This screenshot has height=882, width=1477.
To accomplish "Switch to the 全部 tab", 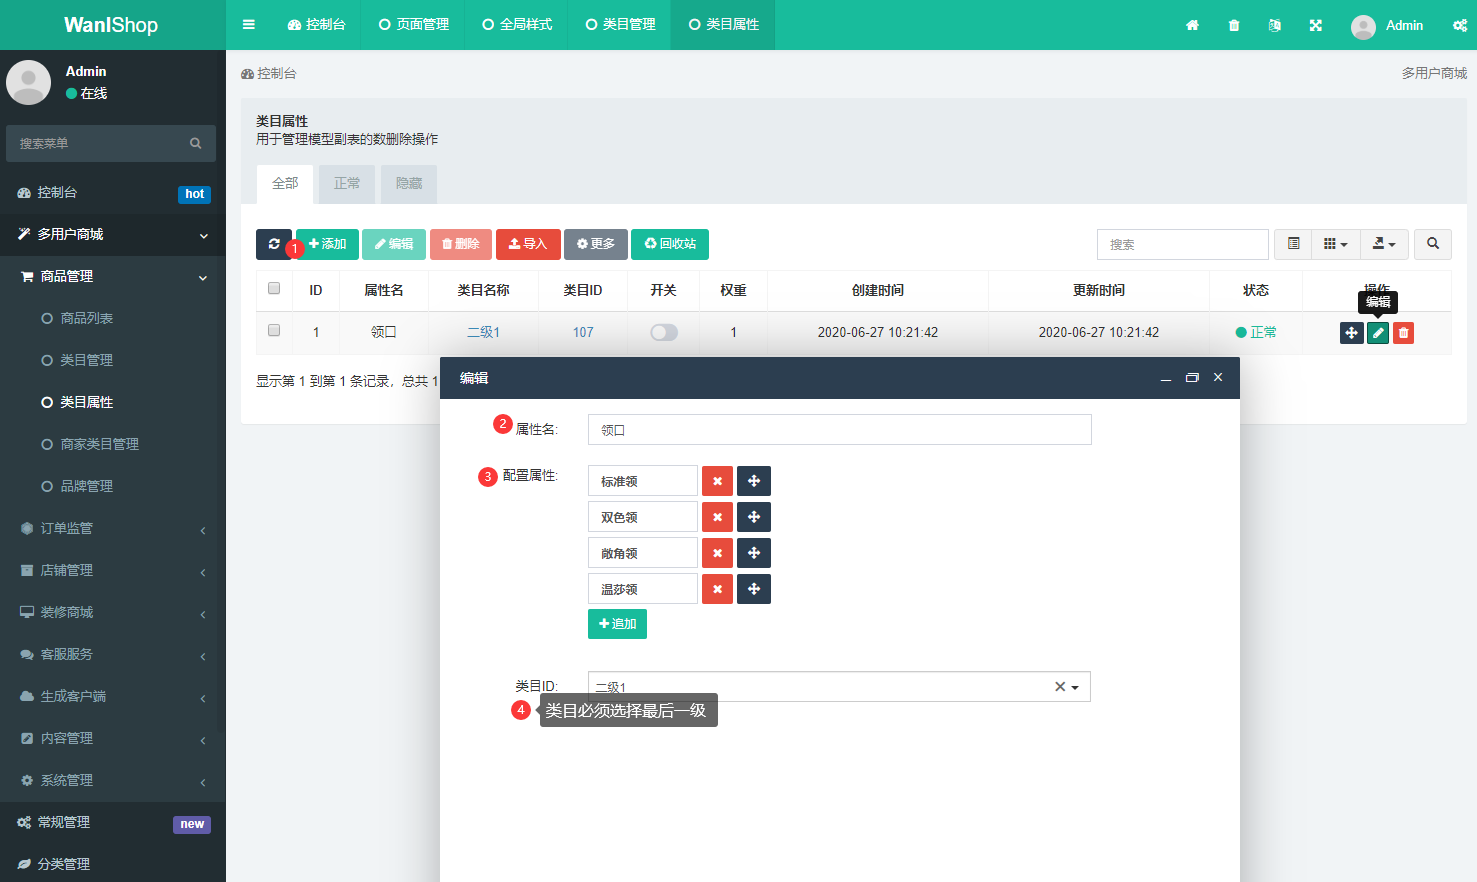I will click(285, 184).
